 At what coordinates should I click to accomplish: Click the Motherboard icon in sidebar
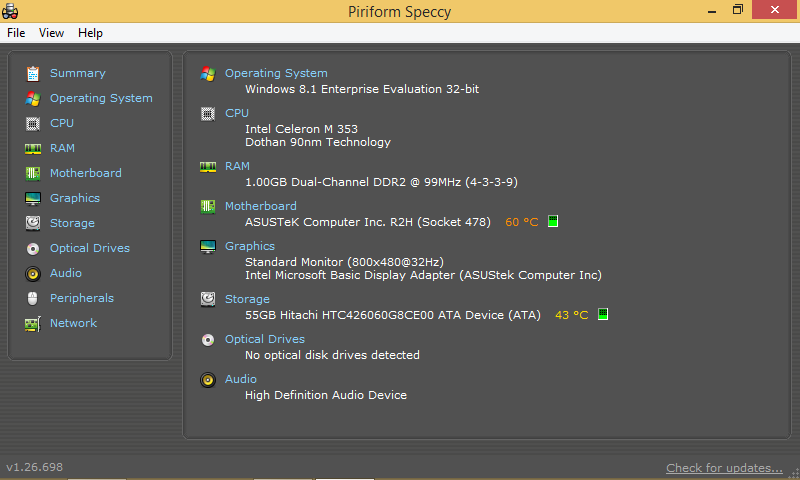coord(33,173)
